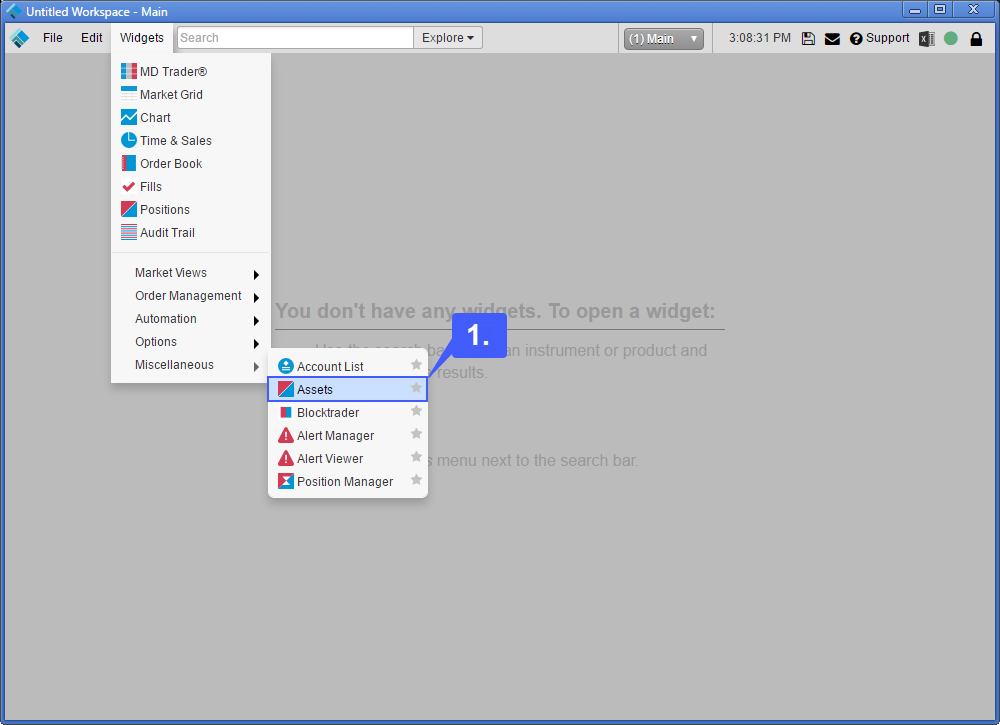Open the File menu
The width and height of the screenshot is (1000, 725).
click(53, 38)
